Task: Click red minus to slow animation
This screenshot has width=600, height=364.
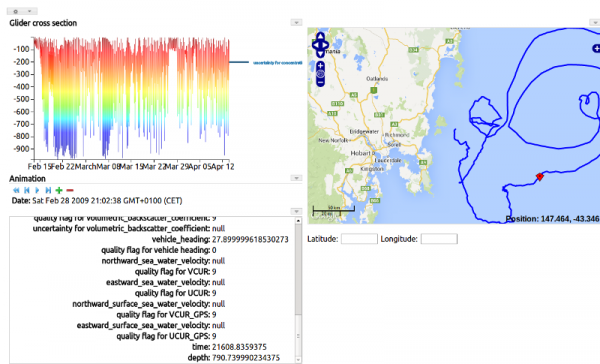Action: click(x=70, y=190)
